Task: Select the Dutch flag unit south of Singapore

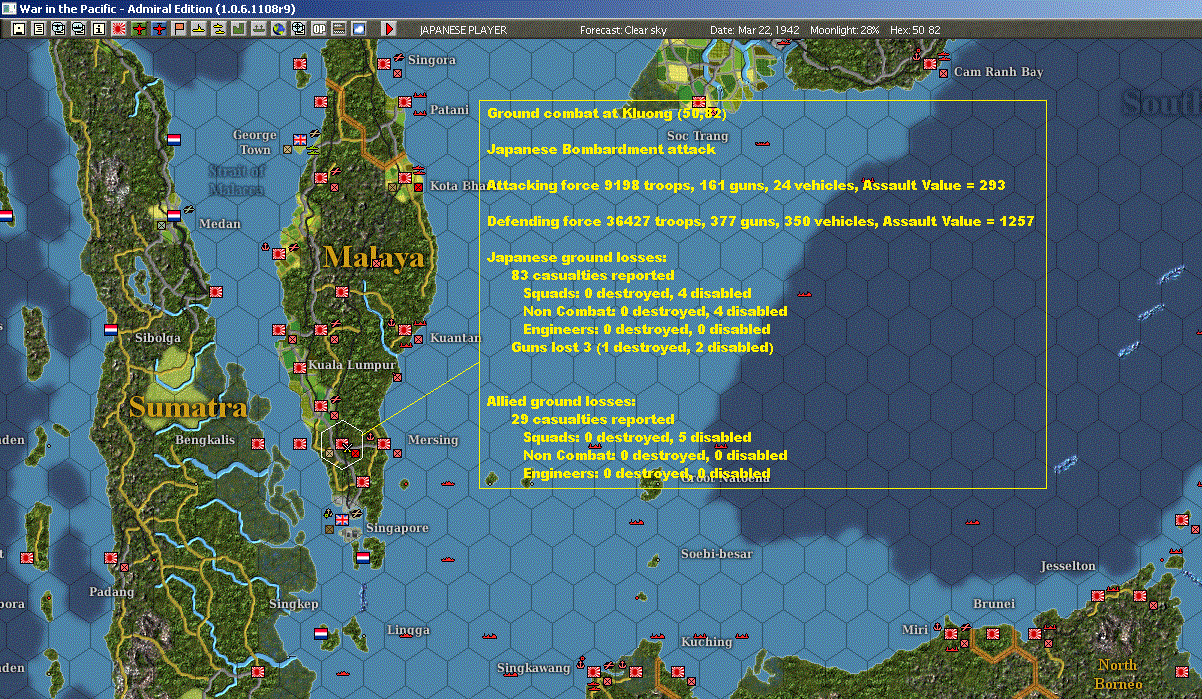Action: 362,558
